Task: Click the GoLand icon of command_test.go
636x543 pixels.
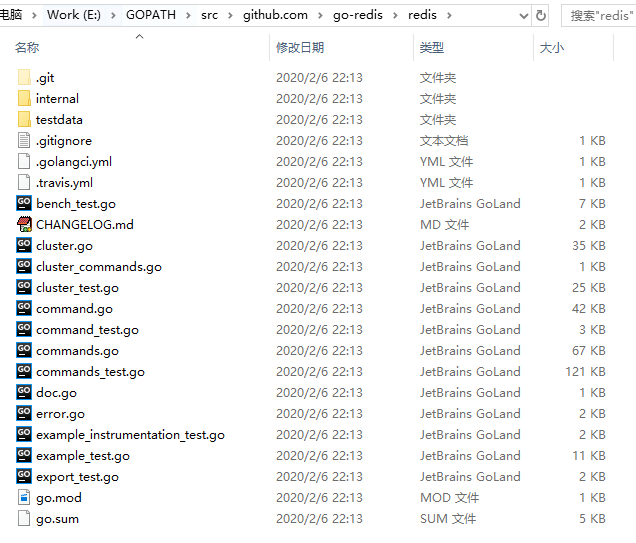Action: point(24,329)
